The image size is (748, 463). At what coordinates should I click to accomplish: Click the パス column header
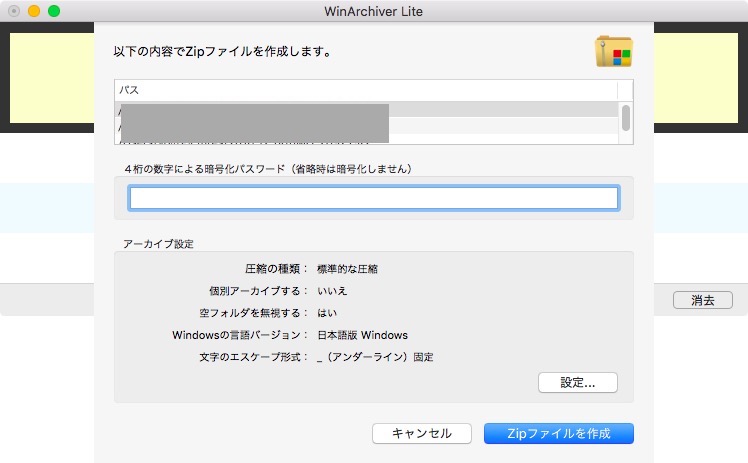coord(366,90)
